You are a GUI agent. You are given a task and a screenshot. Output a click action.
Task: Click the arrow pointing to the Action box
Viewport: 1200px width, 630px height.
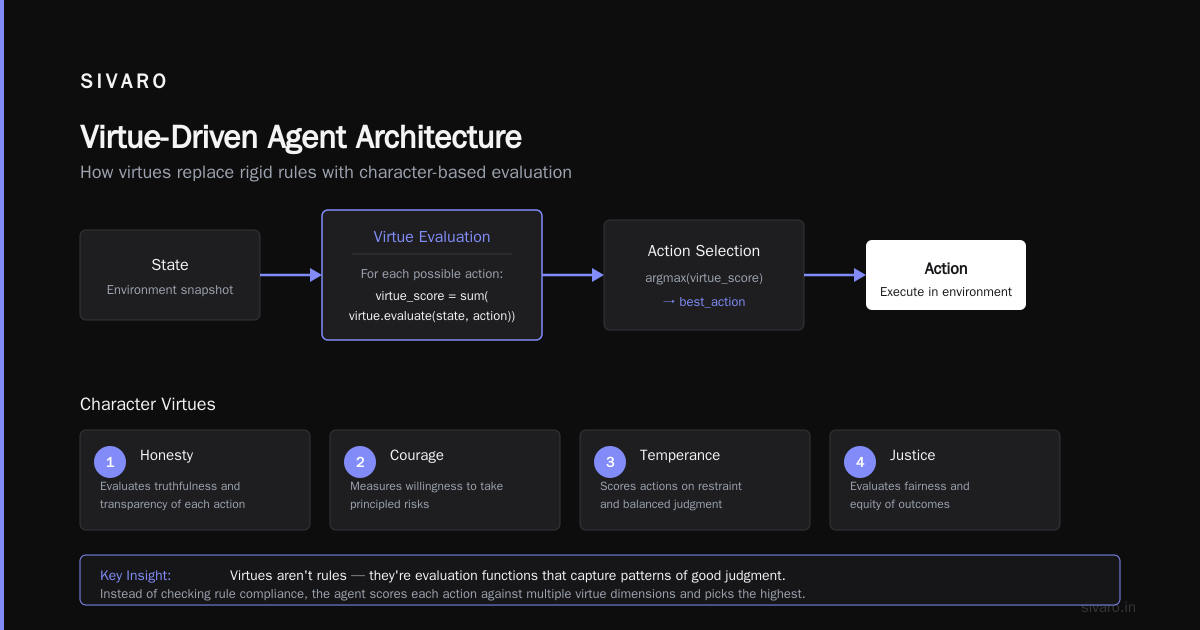coord(835,275)
